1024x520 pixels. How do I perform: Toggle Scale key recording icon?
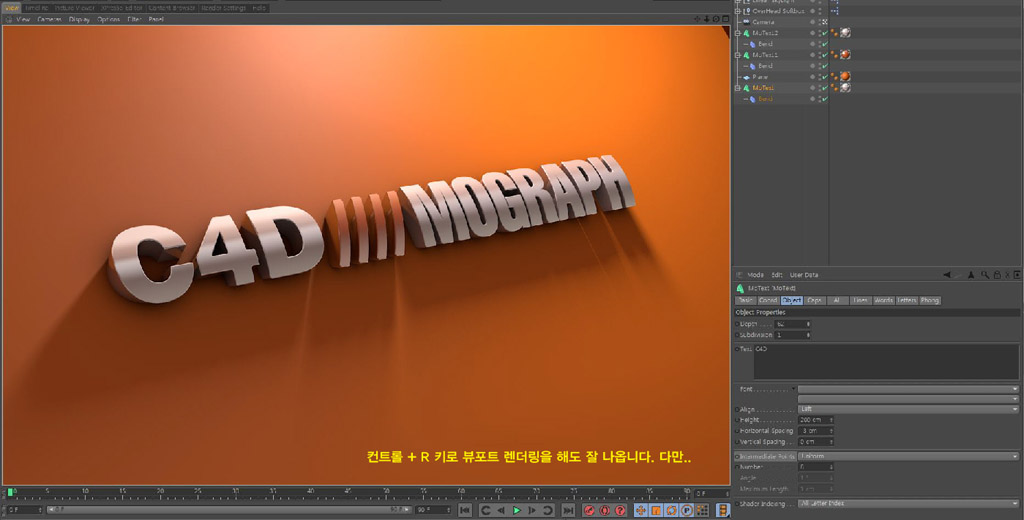[x=656, y=510]
